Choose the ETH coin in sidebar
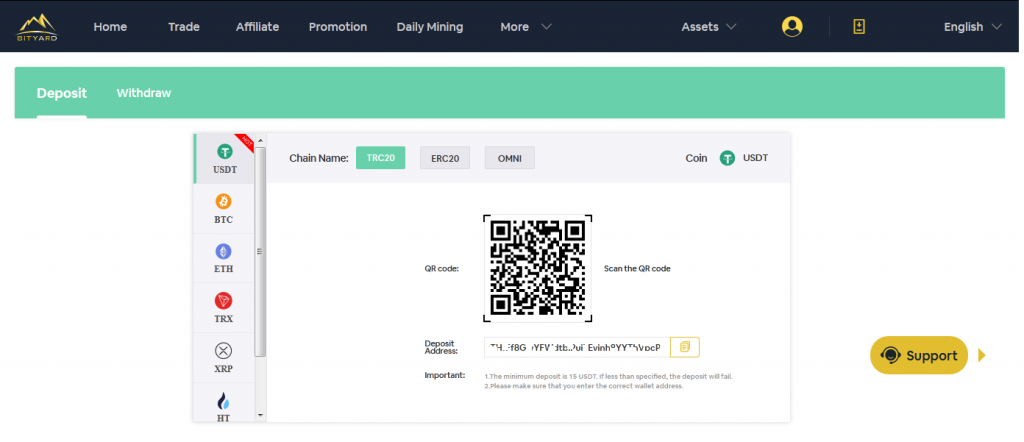This screenshot has height=442, width=1024. coord(224,257)
